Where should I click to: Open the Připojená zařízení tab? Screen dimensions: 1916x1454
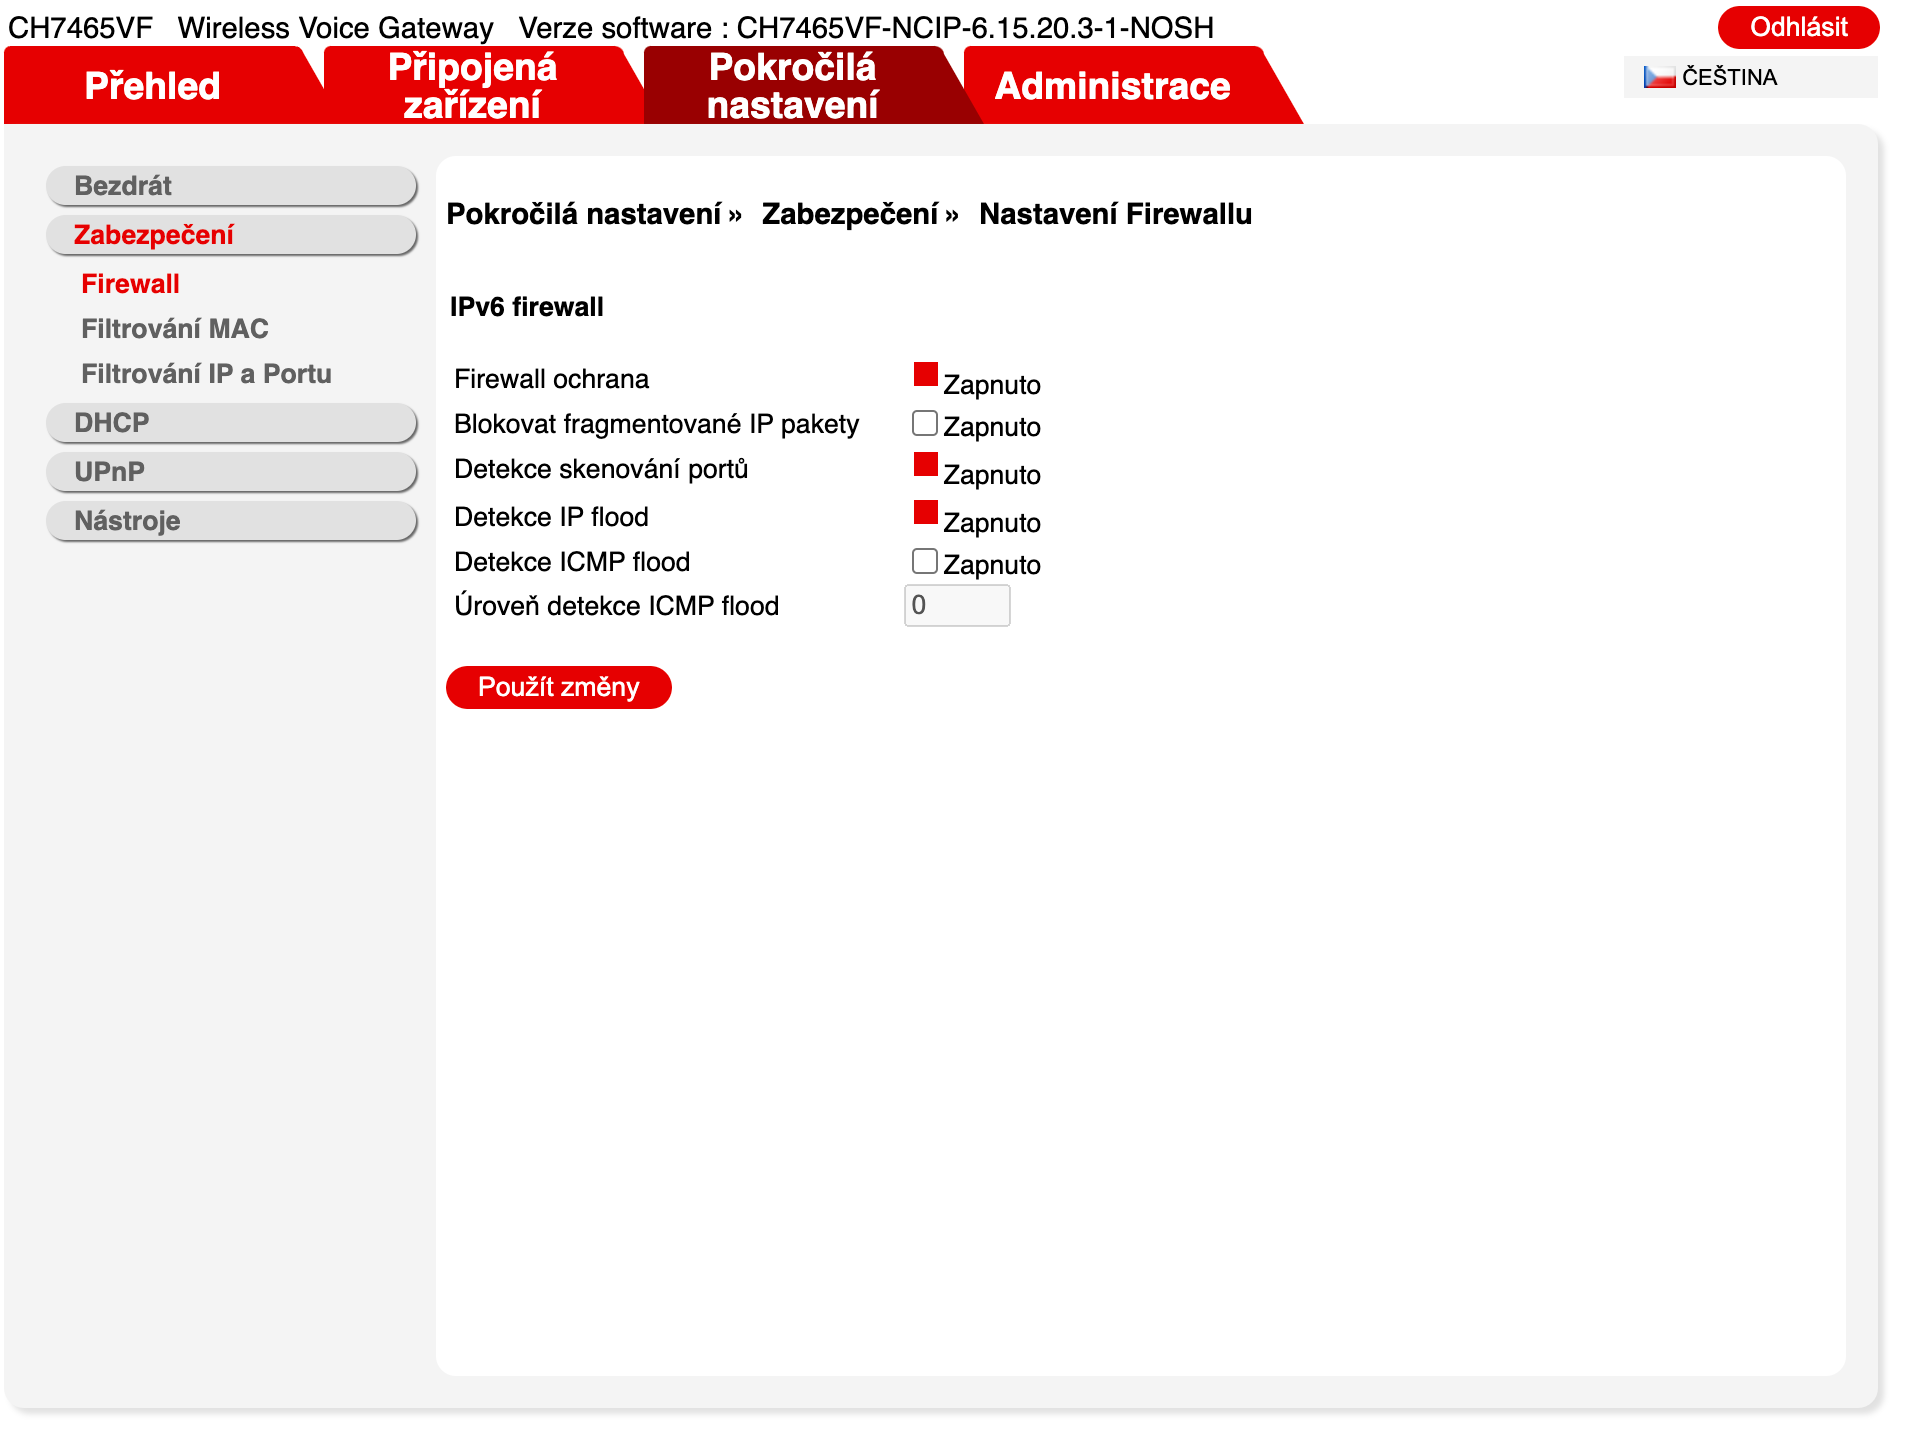[x=472, y=86]
